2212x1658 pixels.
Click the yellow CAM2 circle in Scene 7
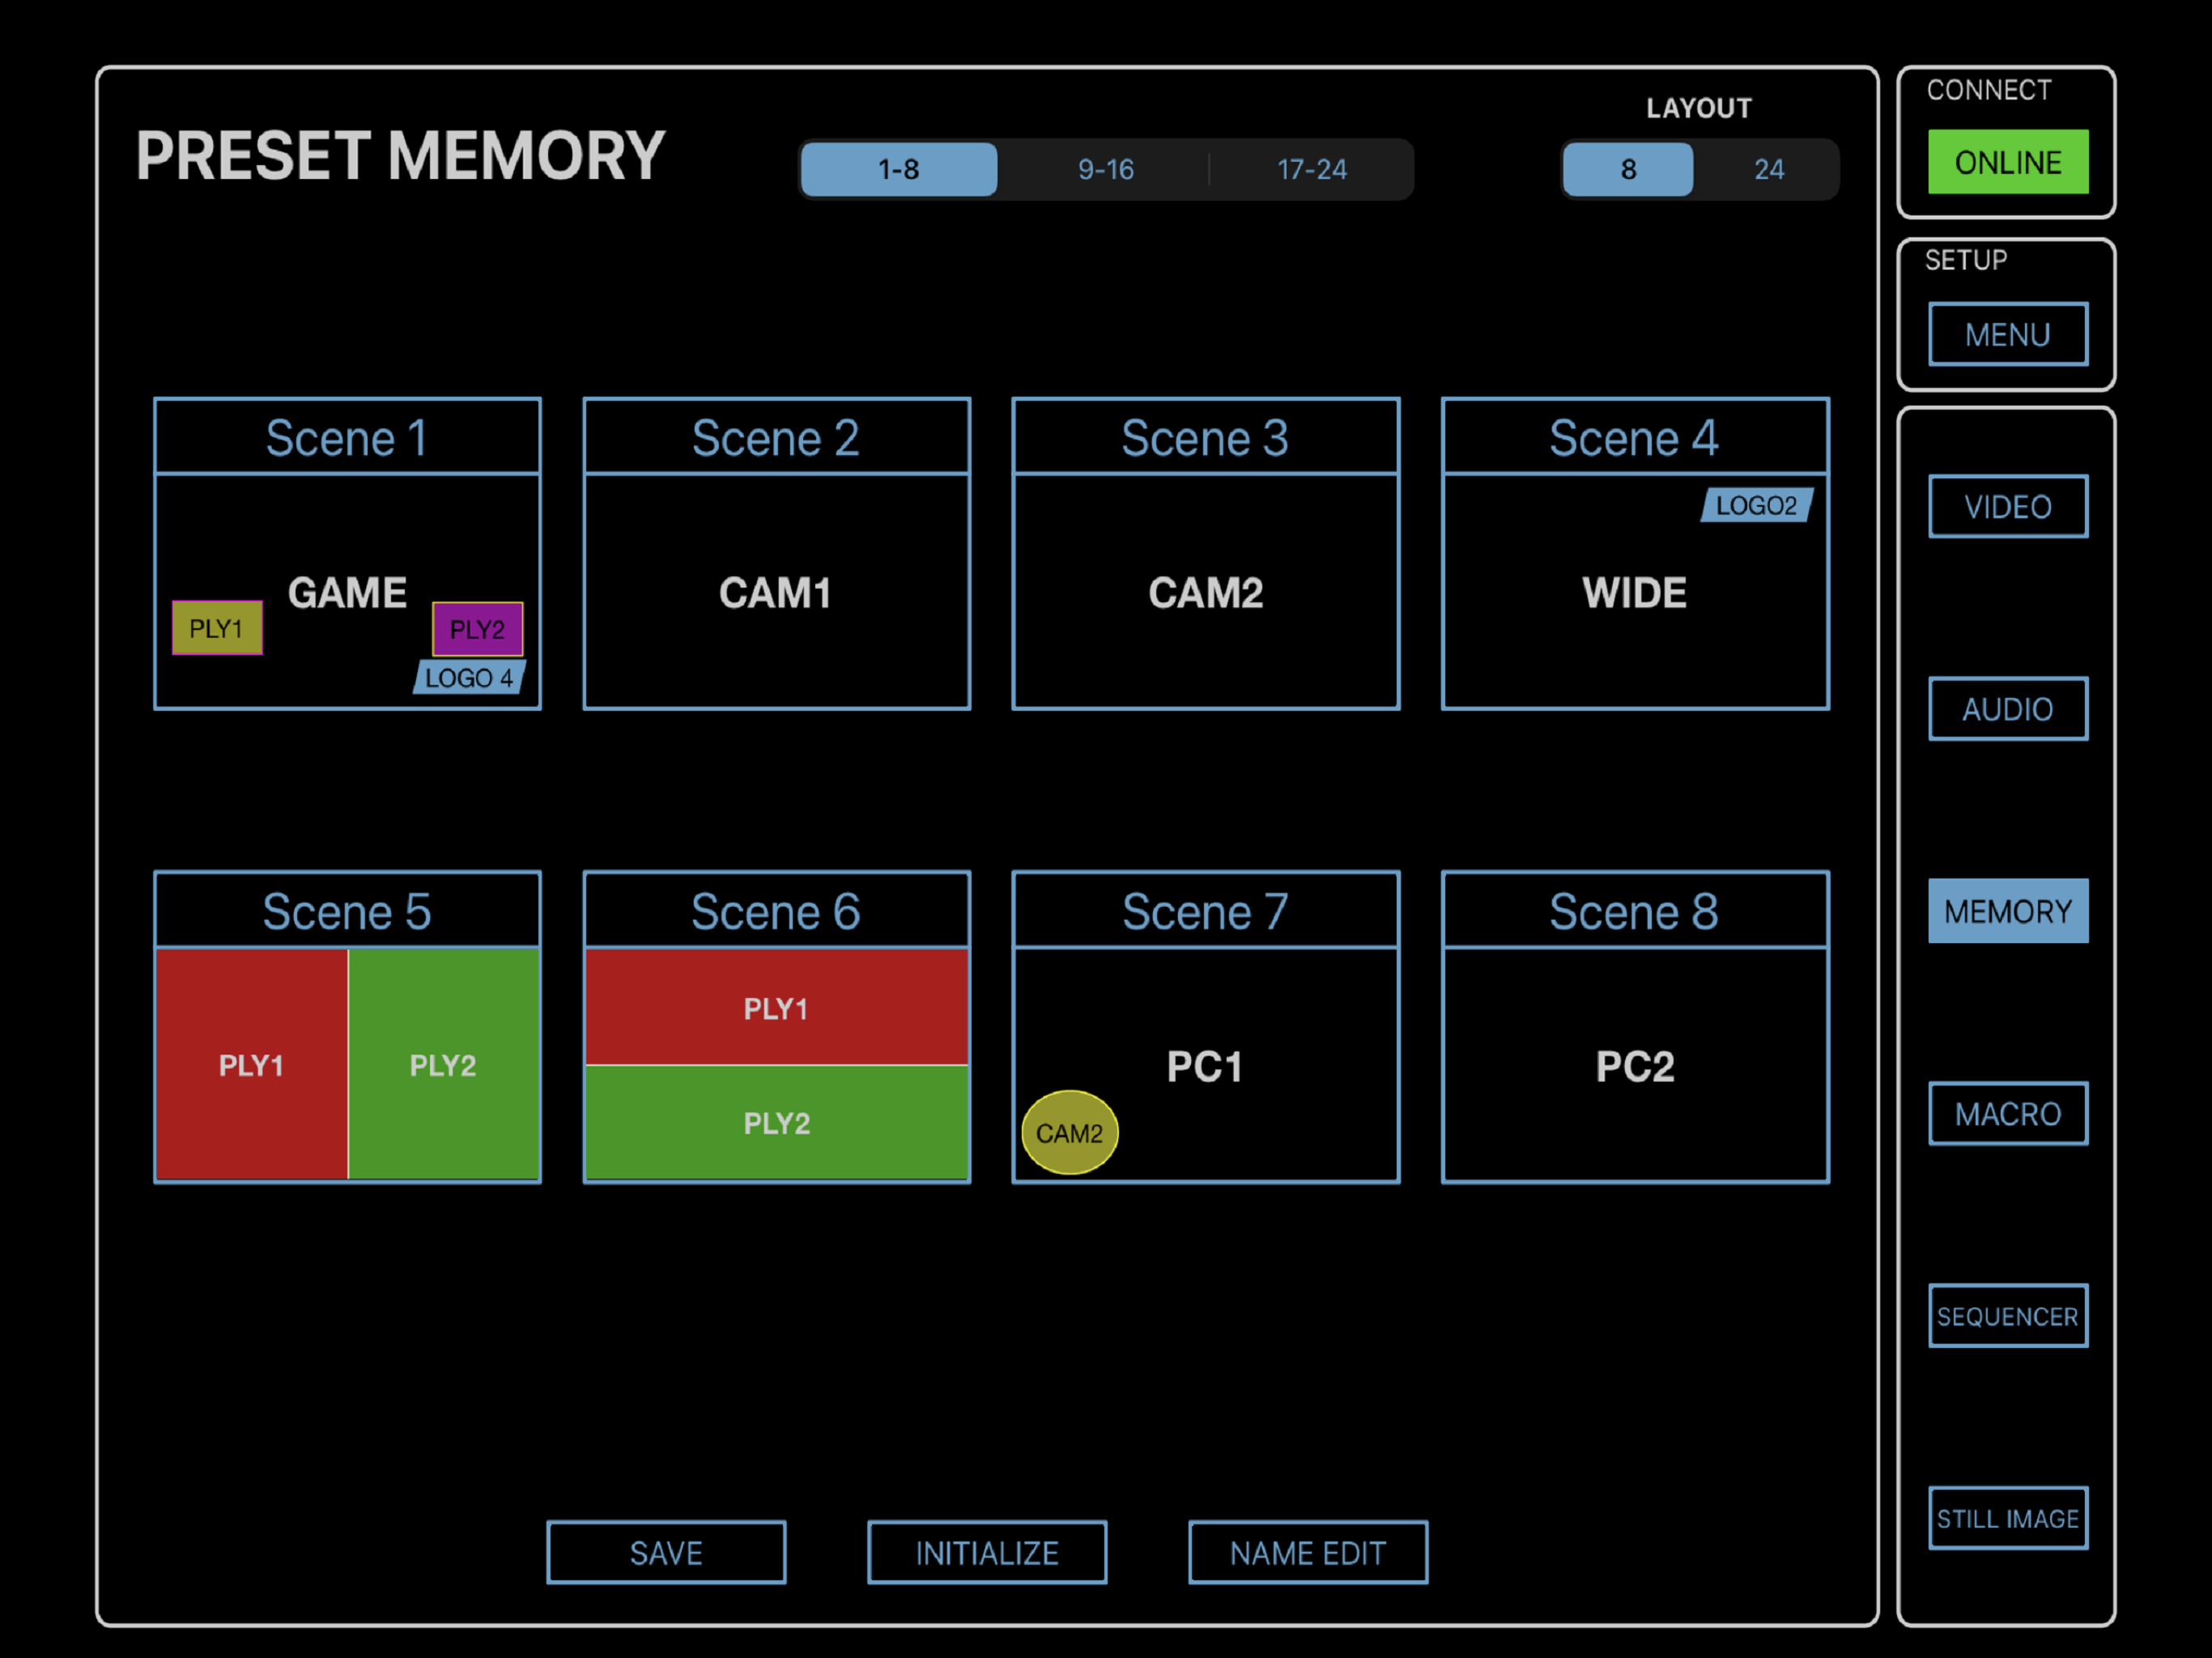(1069, 1132)
